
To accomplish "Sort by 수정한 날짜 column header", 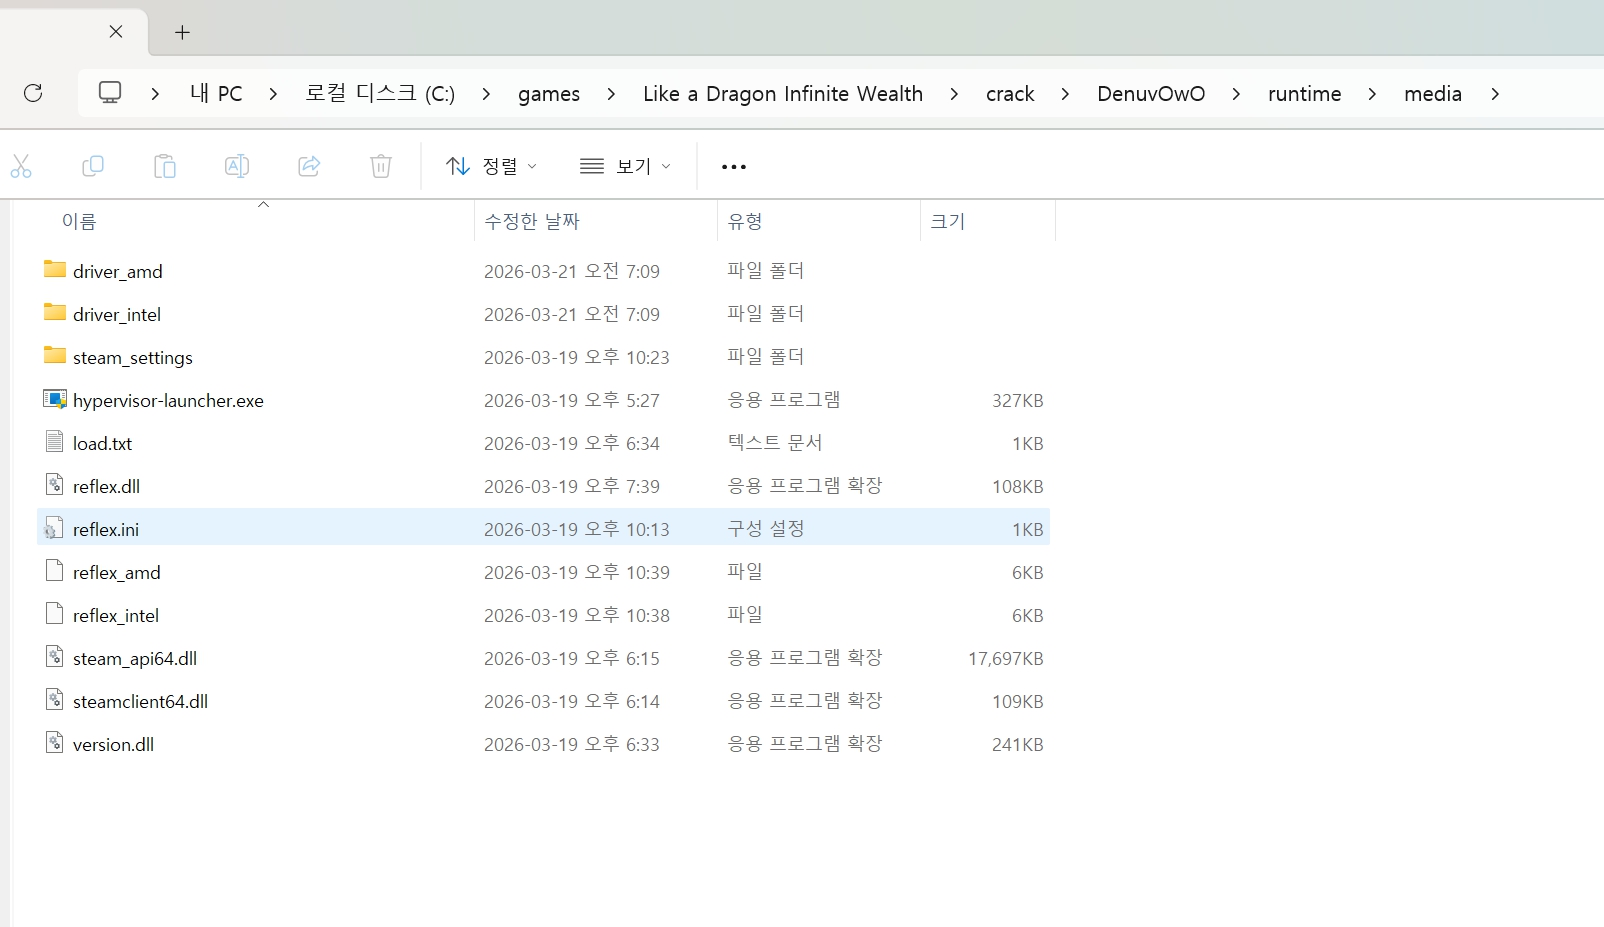I will [532, 221].
